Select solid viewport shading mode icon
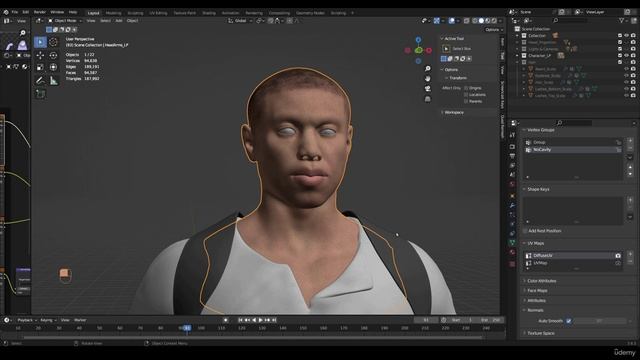Viewport: 640px width, 360px height. point(481,20)
